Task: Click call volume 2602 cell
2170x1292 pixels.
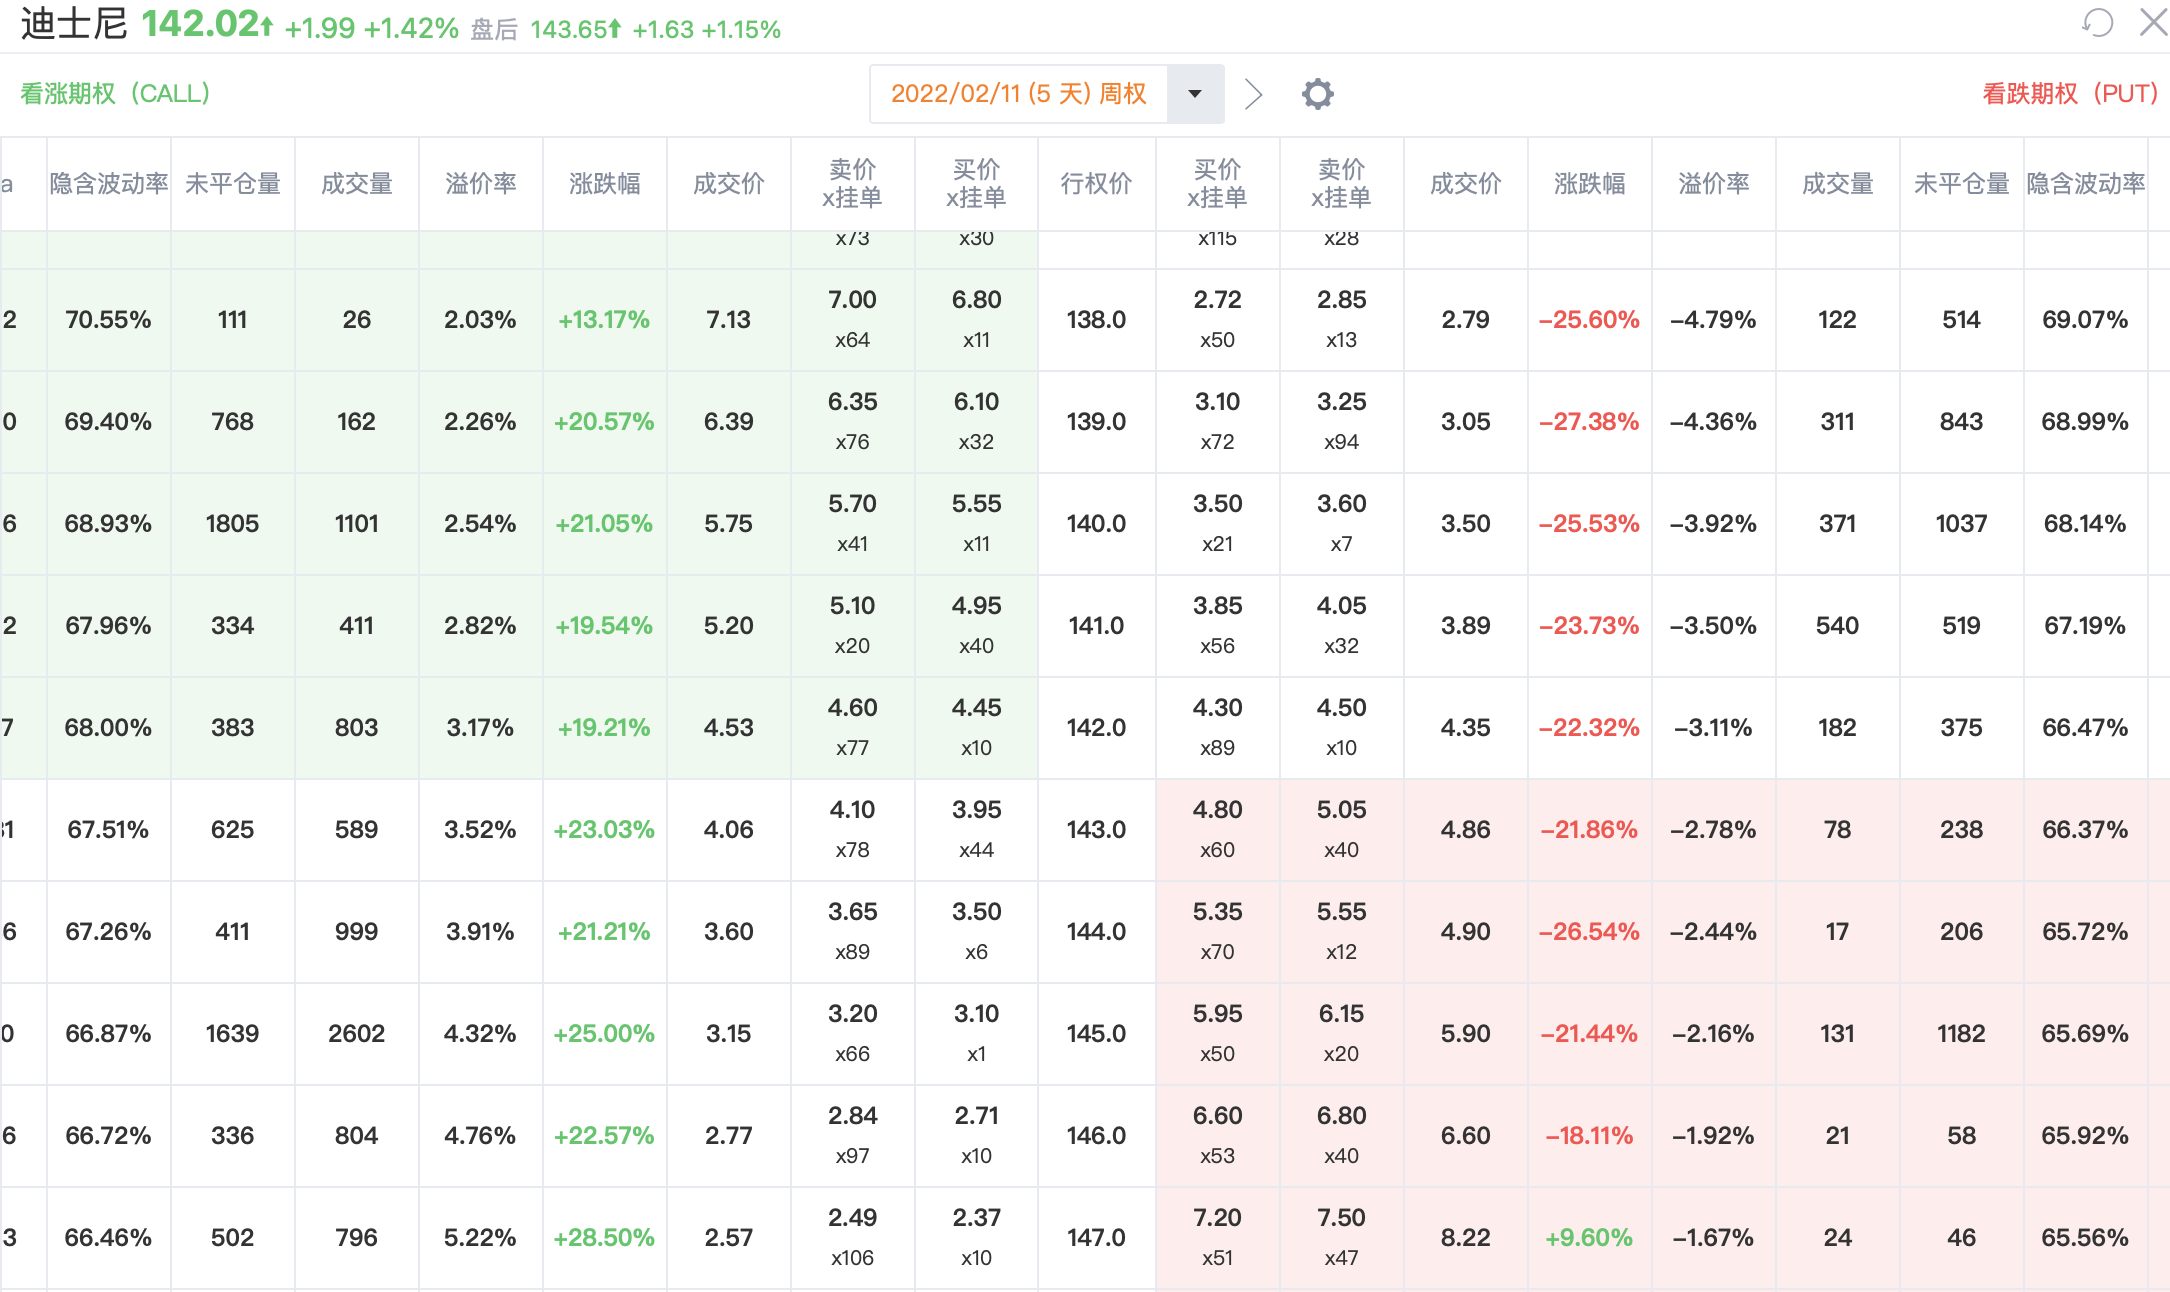Action: tap(356, 1034)
